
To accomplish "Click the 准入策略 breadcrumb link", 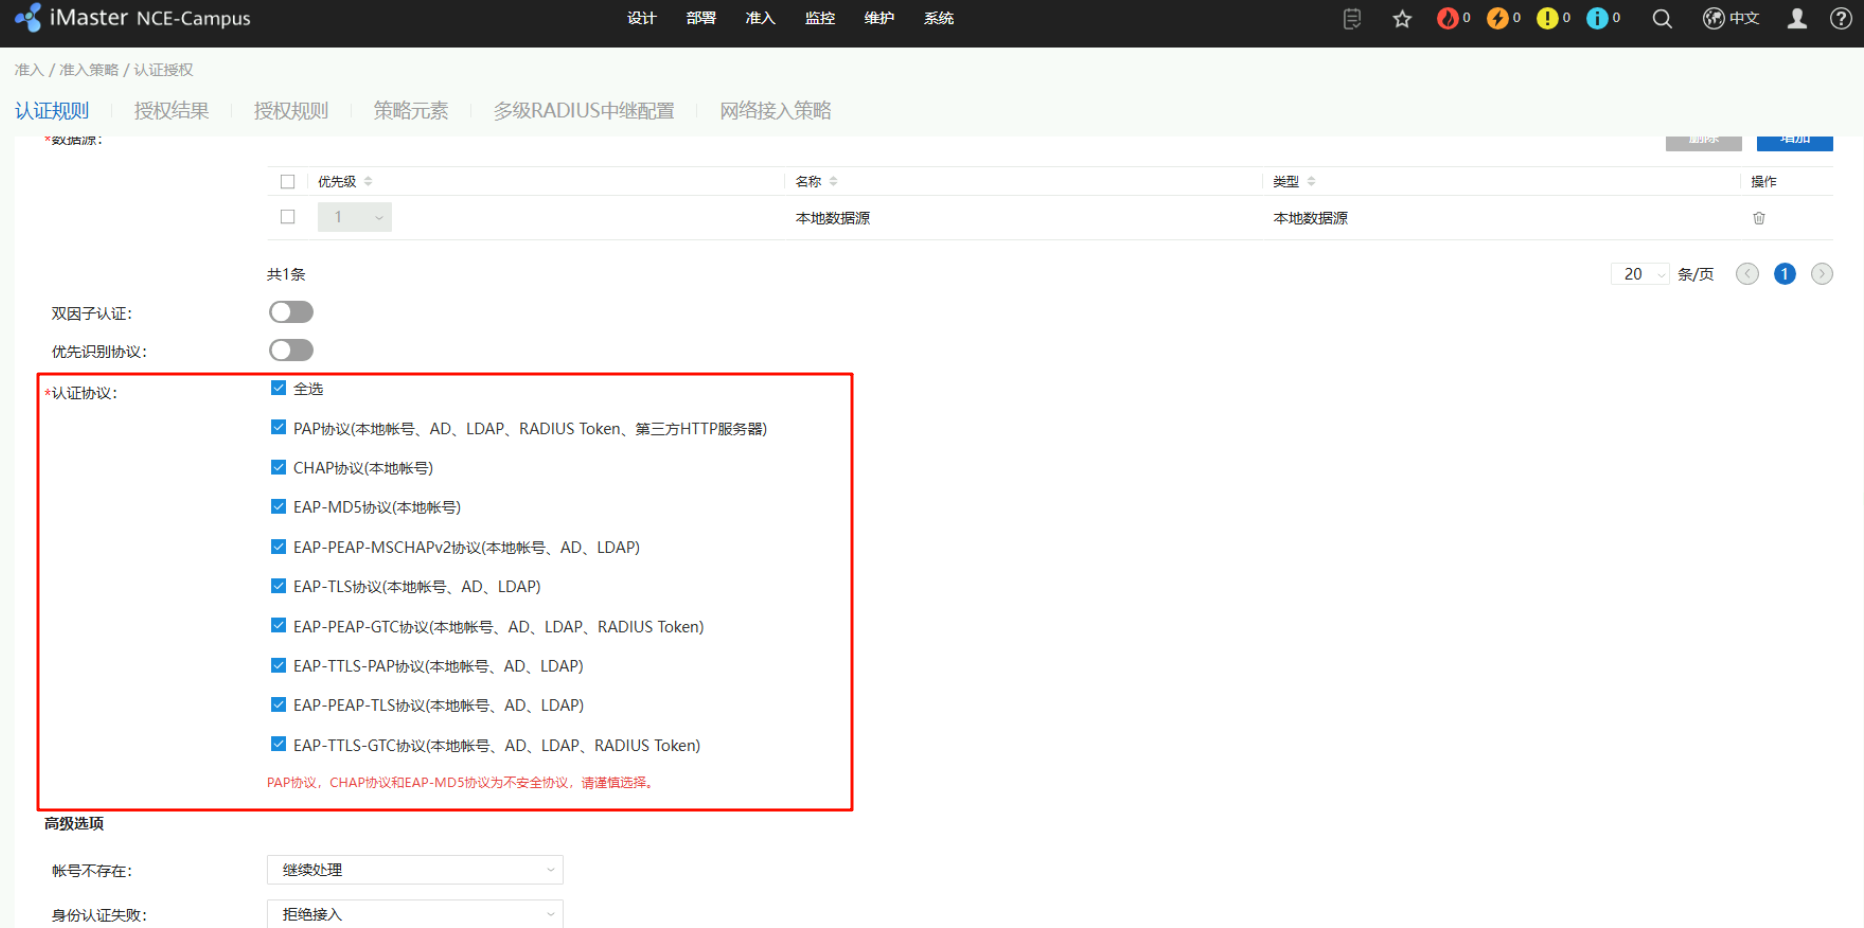I will click(89, 70).
